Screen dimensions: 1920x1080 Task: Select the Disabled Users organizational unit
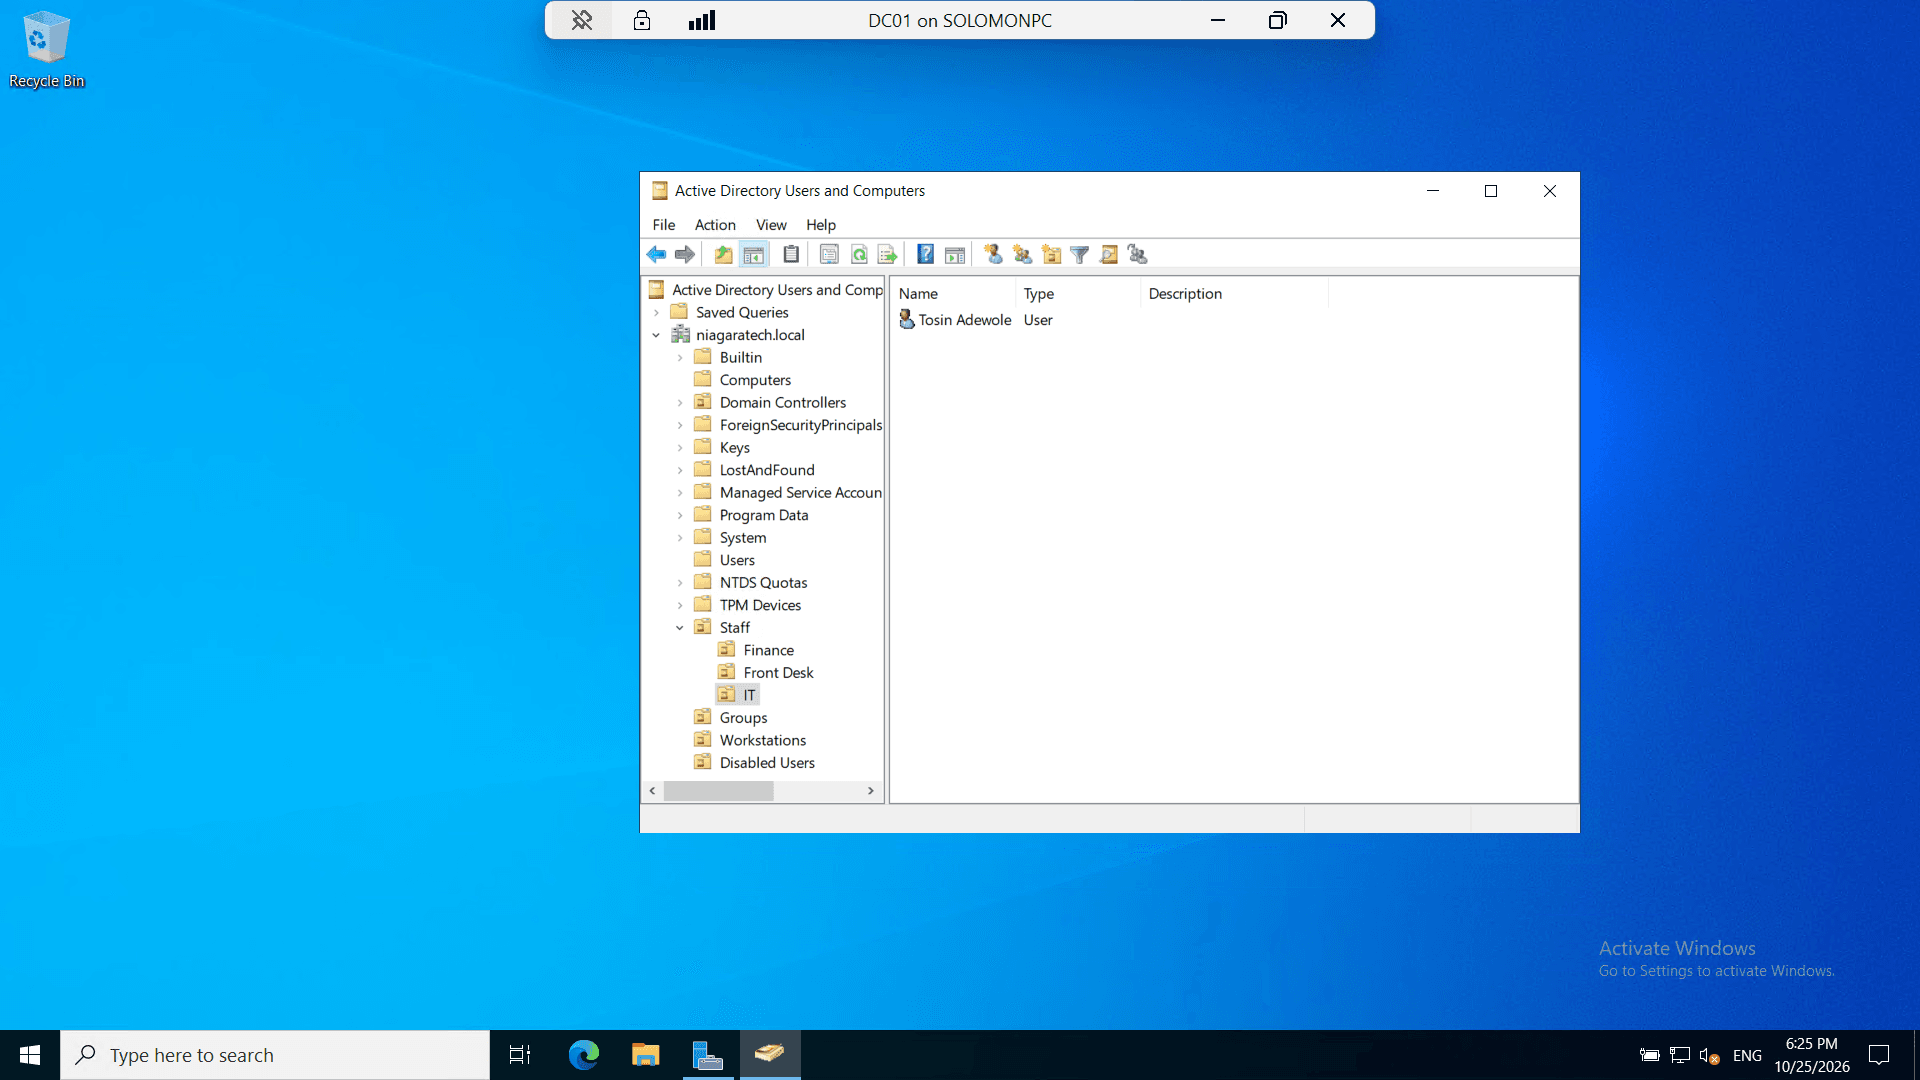[x=767, y=763]
